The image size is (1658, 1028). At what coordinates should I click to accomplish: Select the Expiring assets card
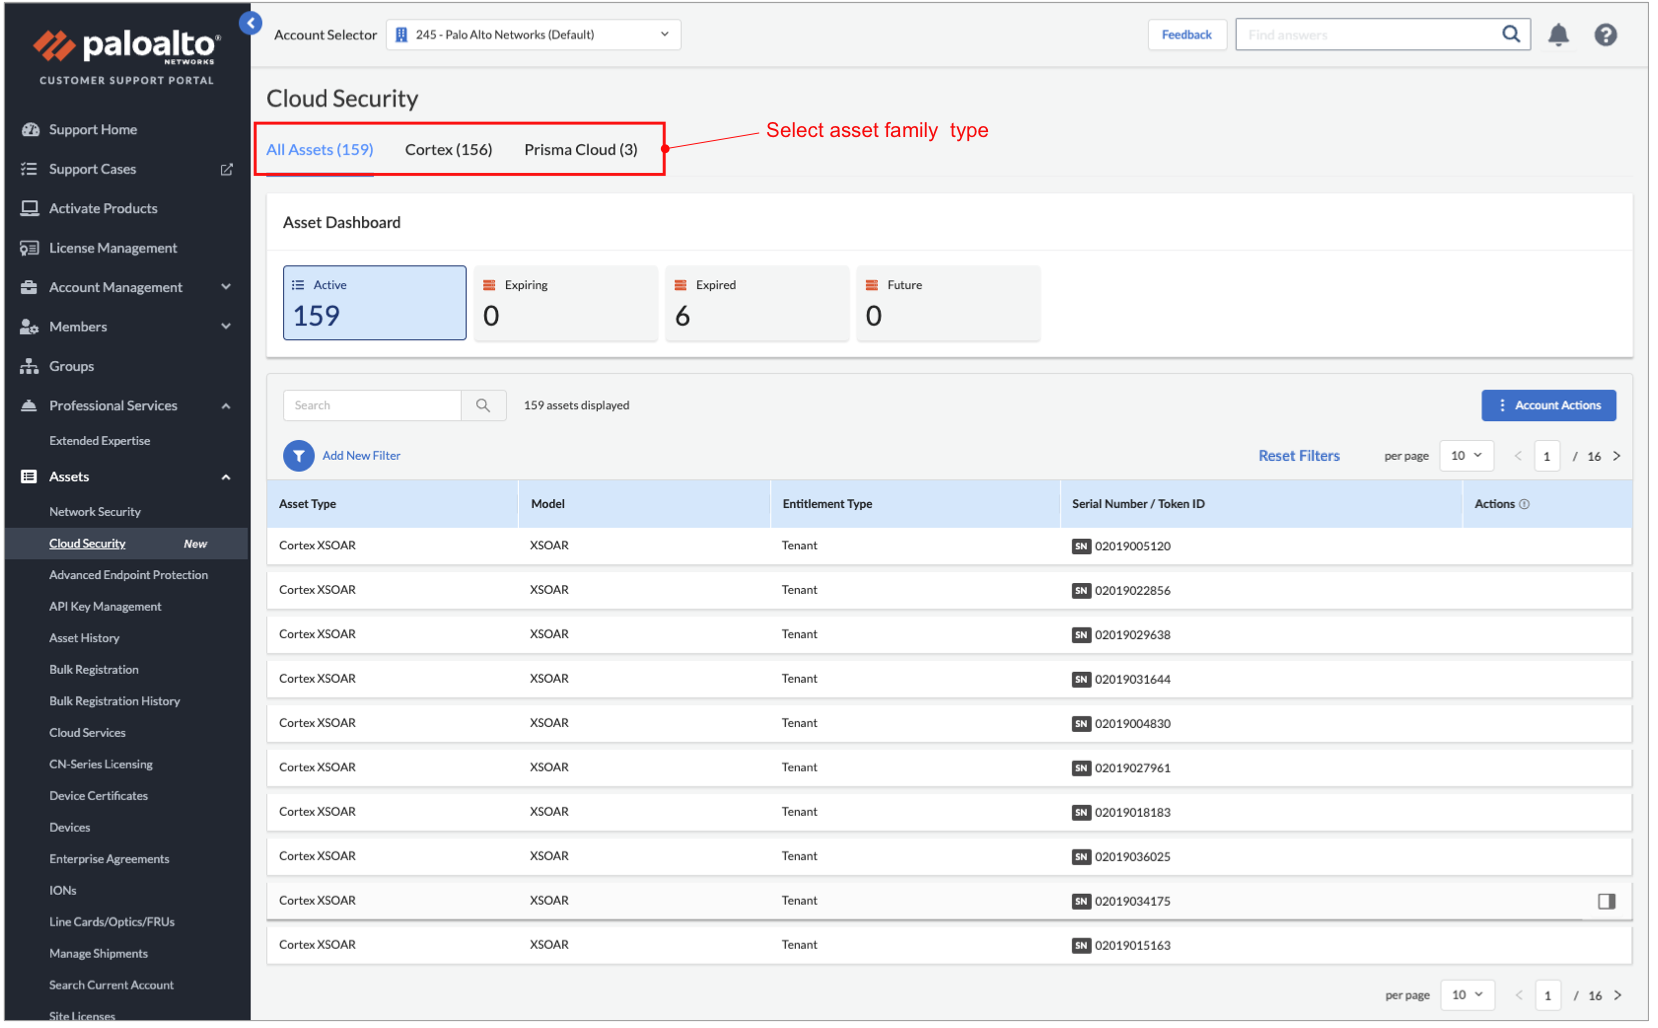[565, 303]
